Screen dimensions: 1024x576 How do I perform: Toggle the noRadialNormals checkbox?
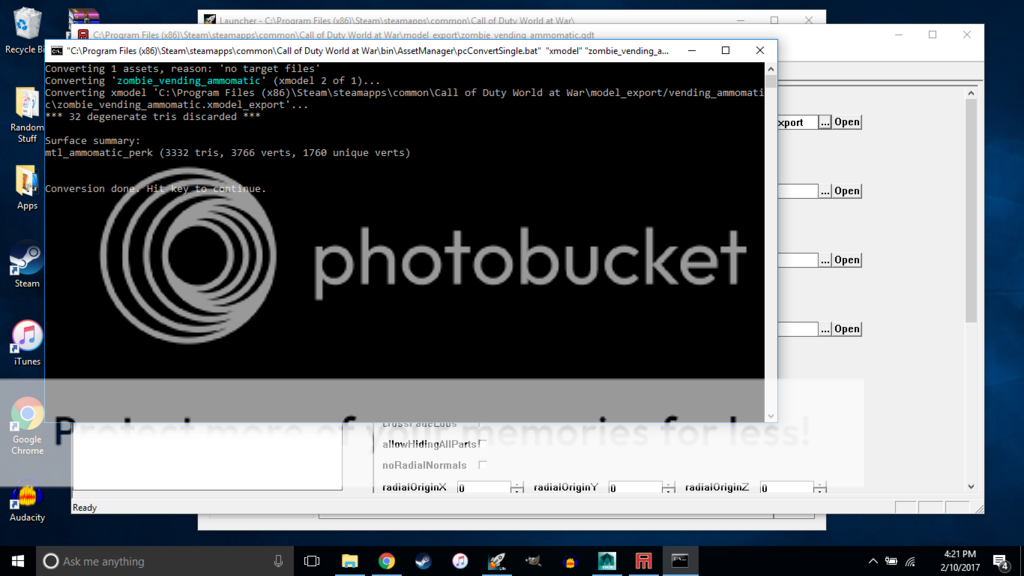[482, 465]
